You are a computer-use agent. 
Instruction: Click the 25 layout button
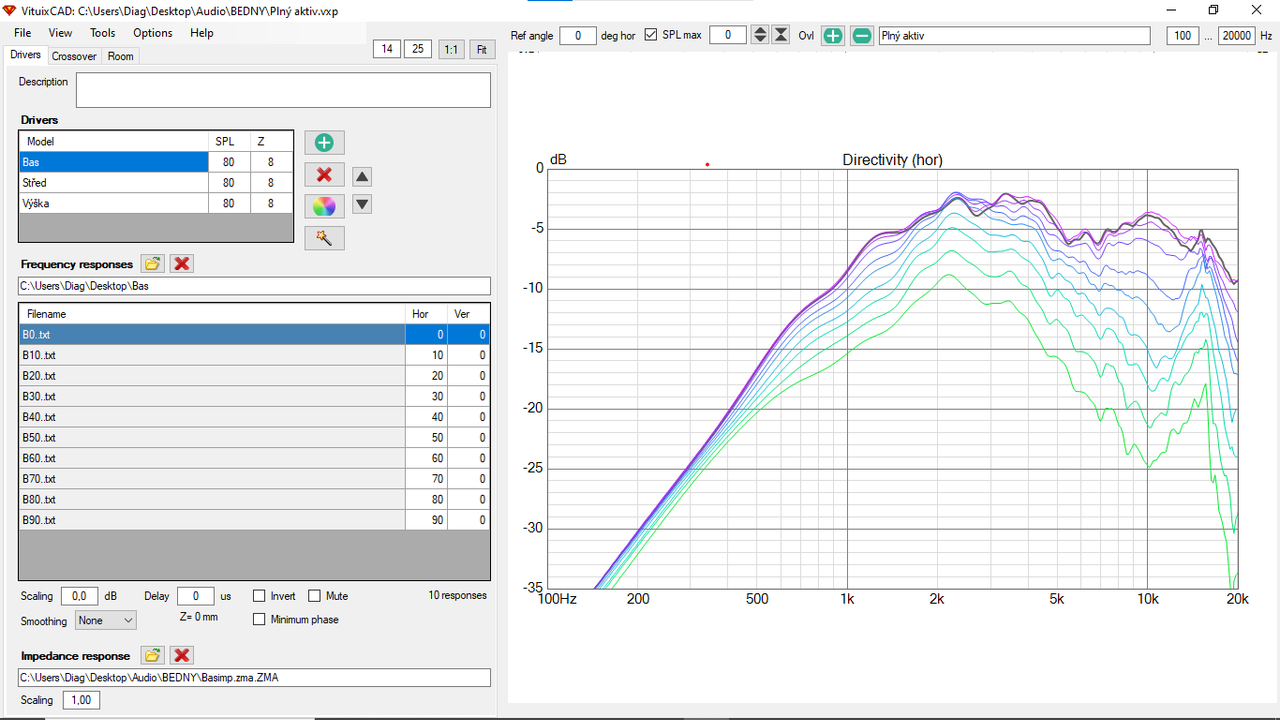[418, 49]
